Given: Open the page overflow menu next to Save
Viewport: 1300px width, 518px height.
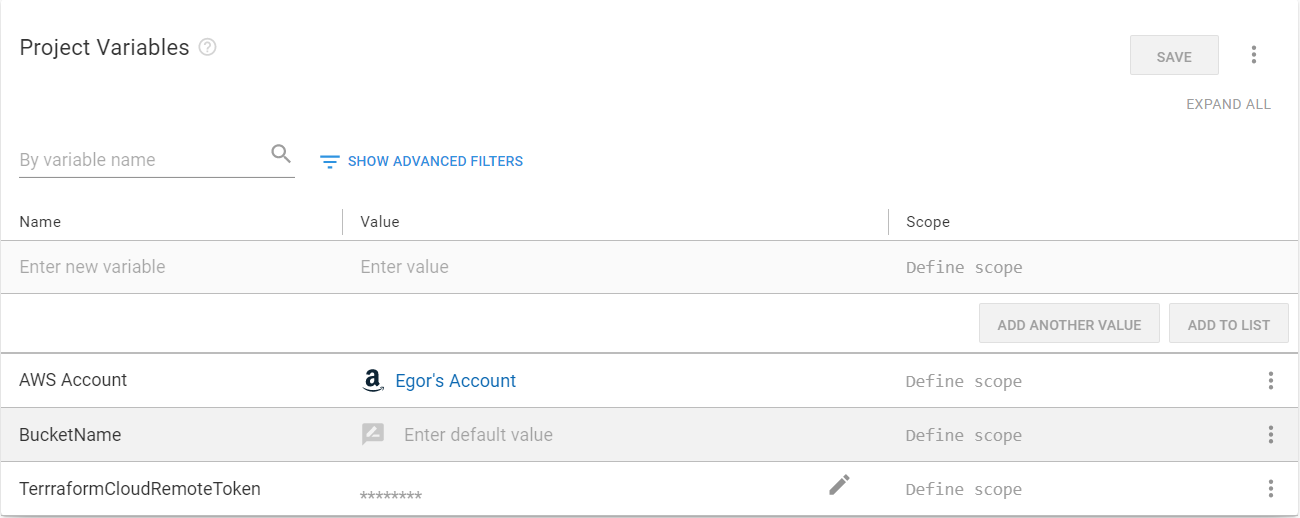Looking at the screenshot, I should coord(1254,55).
